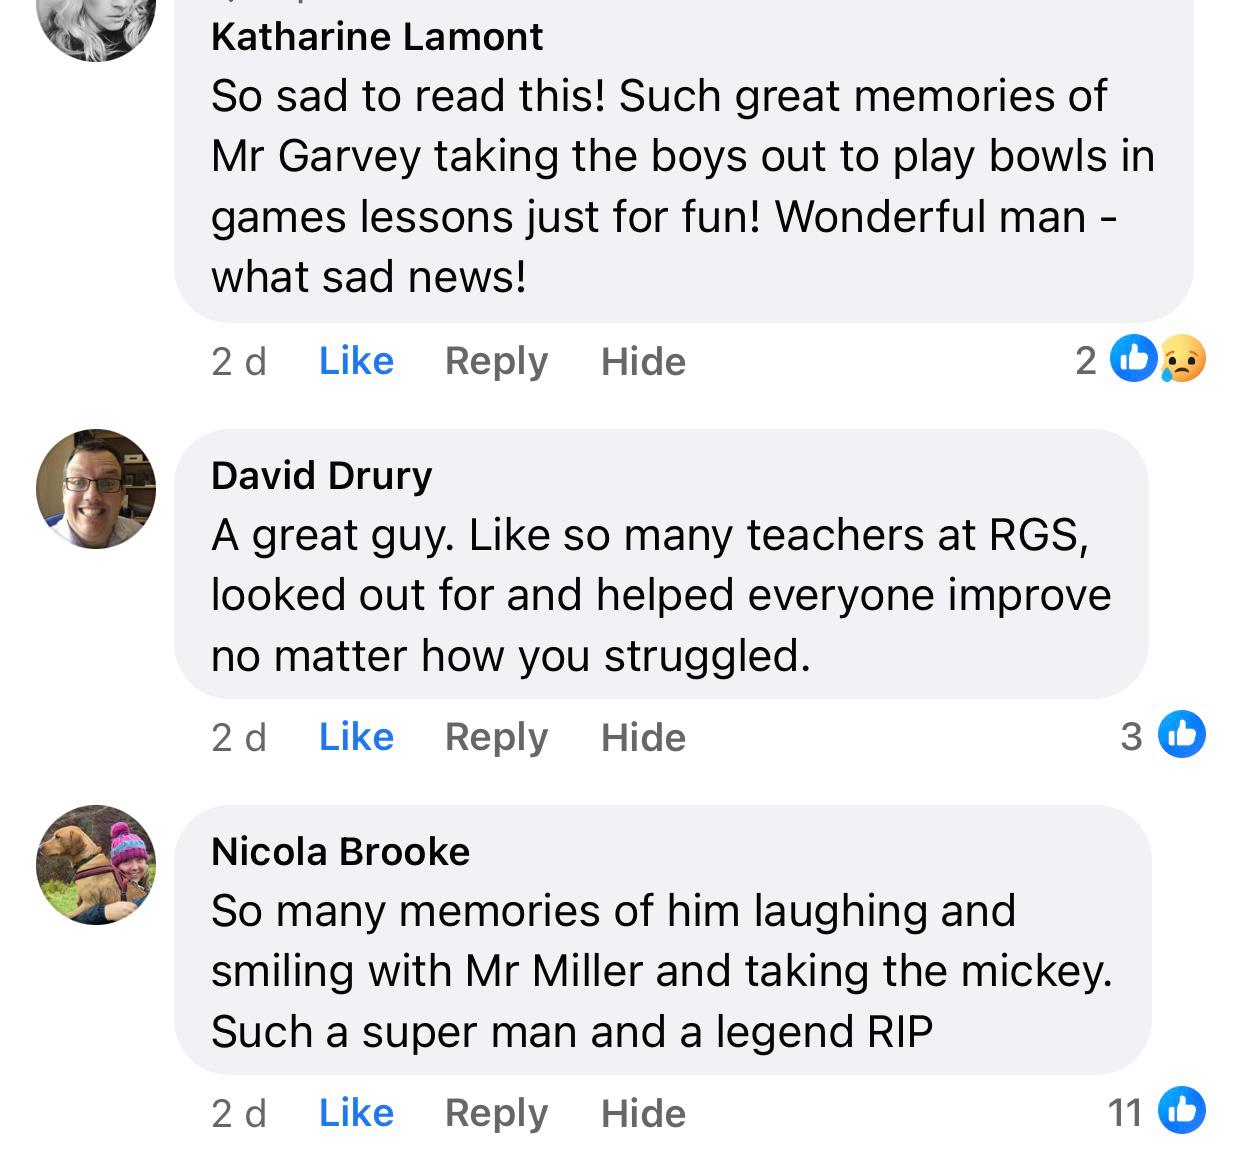Like Katharine Lamont's comment
1242x1163 pixels.
(356, 361)
